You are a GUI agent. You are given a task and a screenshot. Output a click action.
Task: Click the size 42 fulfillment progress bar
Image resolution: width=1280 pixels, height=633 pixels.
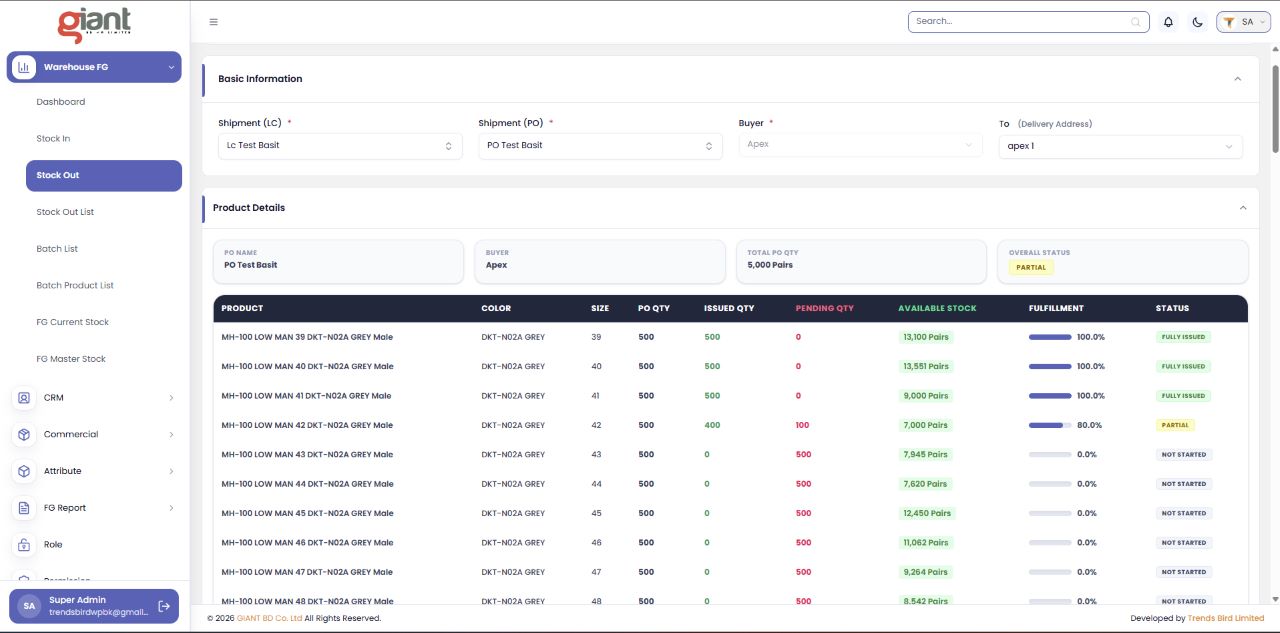(x=1050, y=425)
